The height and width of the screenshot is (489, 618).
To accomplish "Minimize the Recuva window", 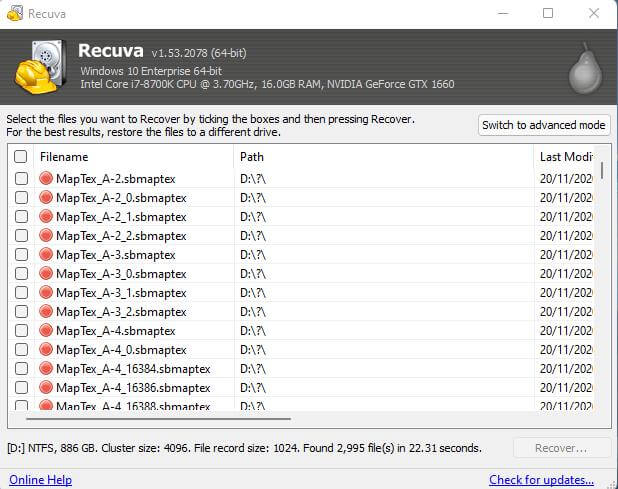I will point(503,13).
